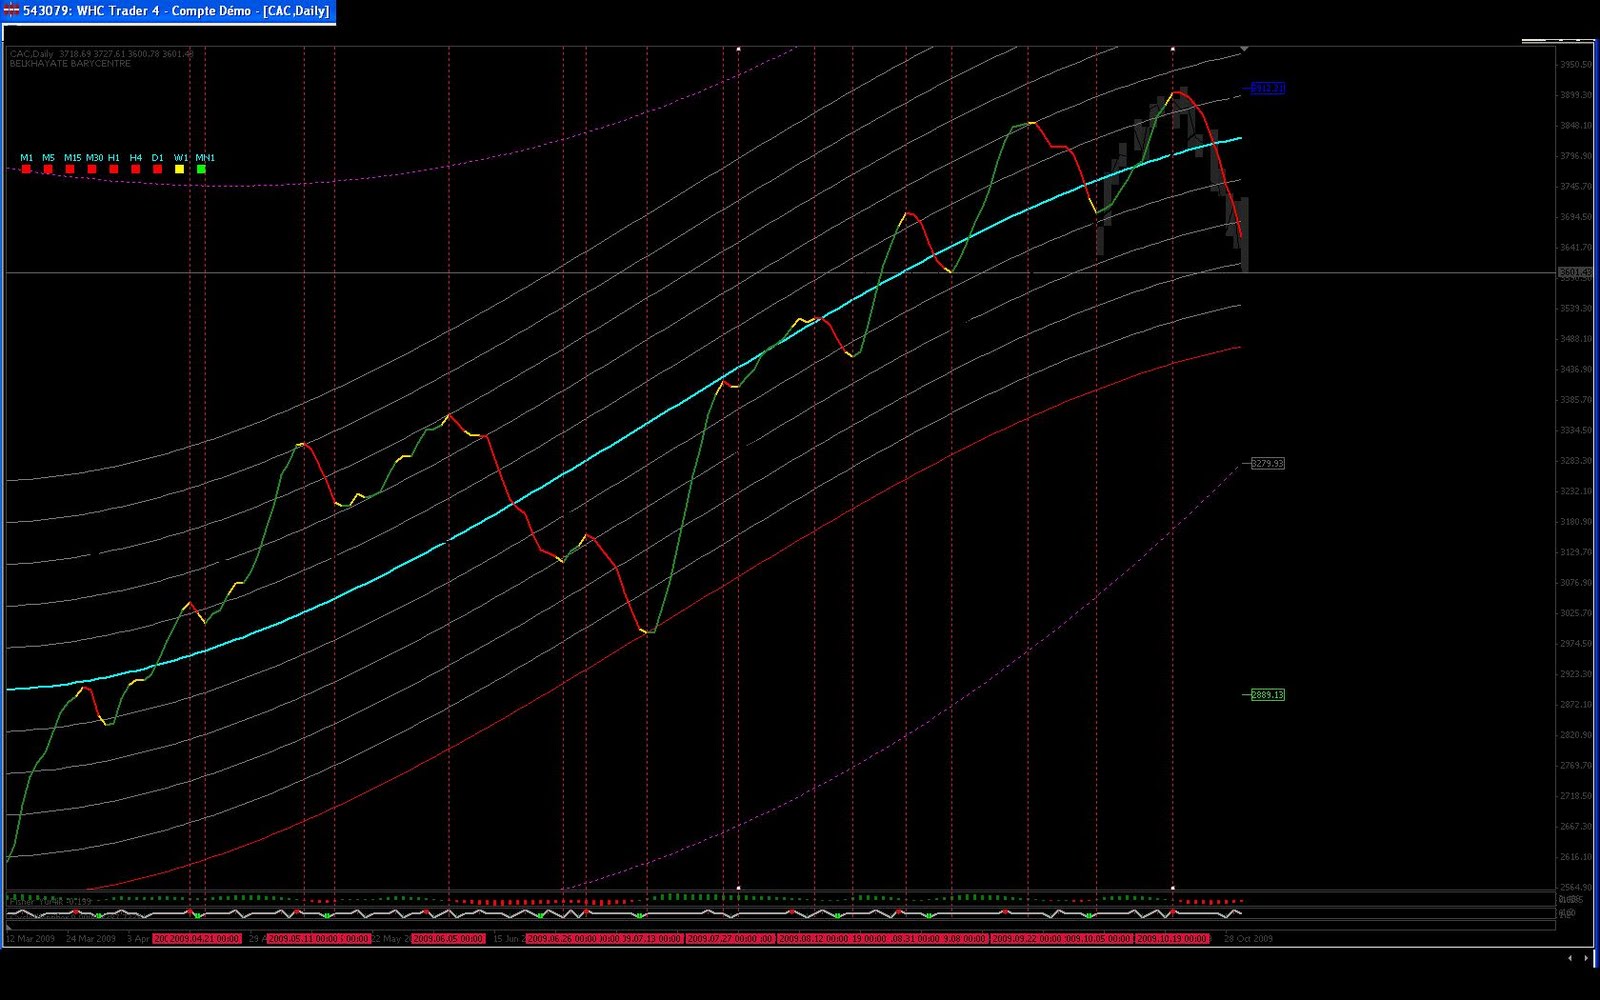
Task: Click the chart shift triangle marker at top
Action: point(1244,48)
